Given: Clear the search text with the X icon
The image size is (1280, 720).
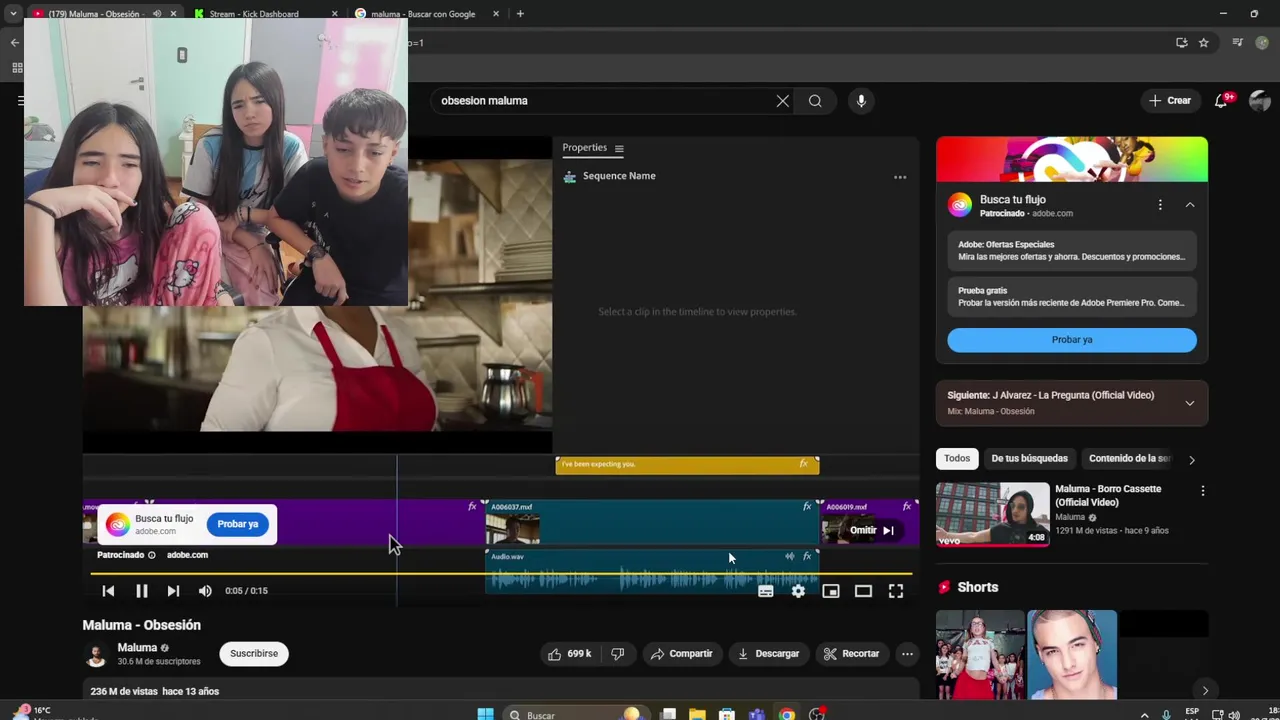Looking at the screenshot, I should tap(783, 101).
